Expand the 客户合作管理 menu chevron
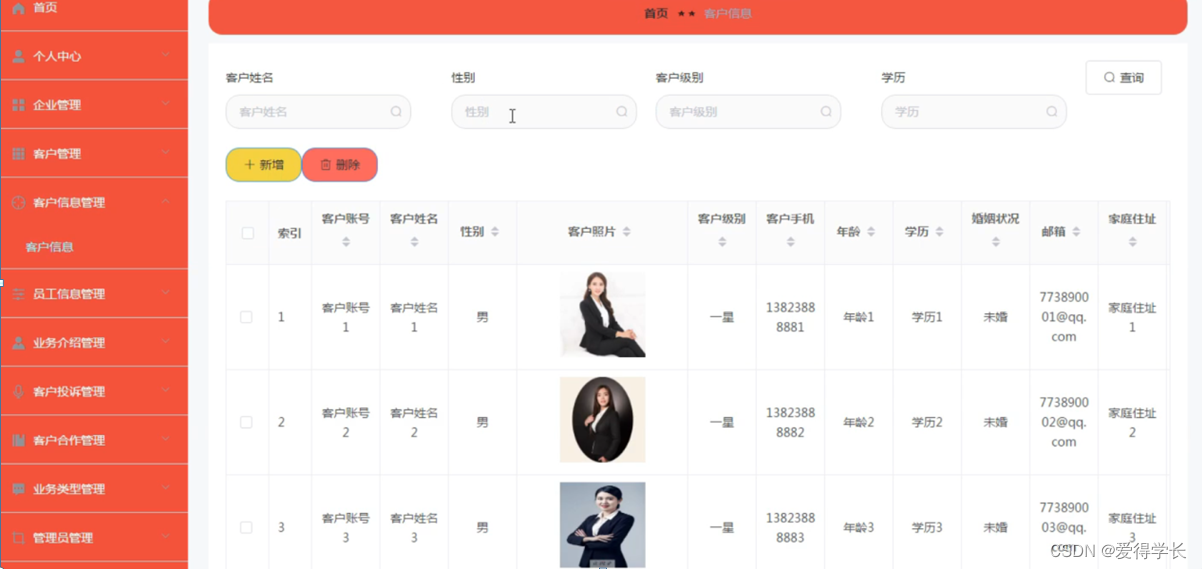The image size is (1202, 569). click(166, 439)
